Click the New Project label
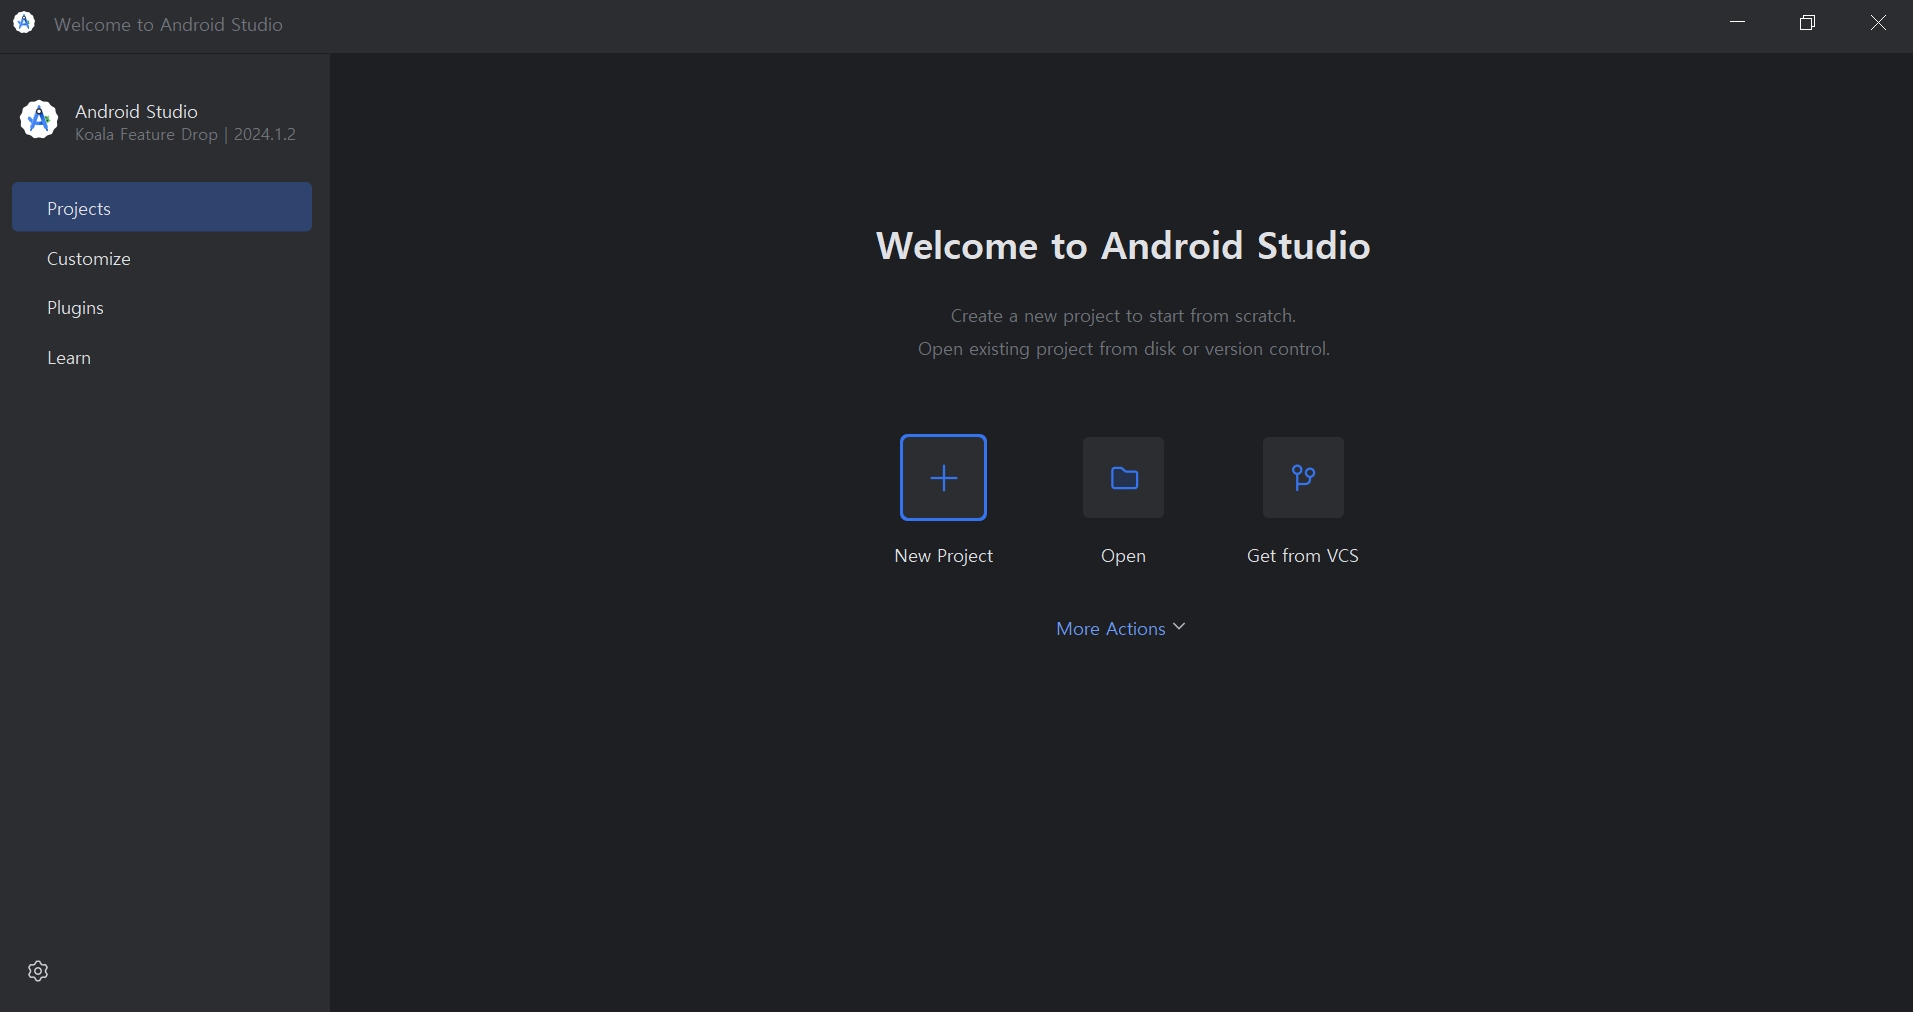The width and height of the screenshot is (1913, 1012). [x=943, y=556]
